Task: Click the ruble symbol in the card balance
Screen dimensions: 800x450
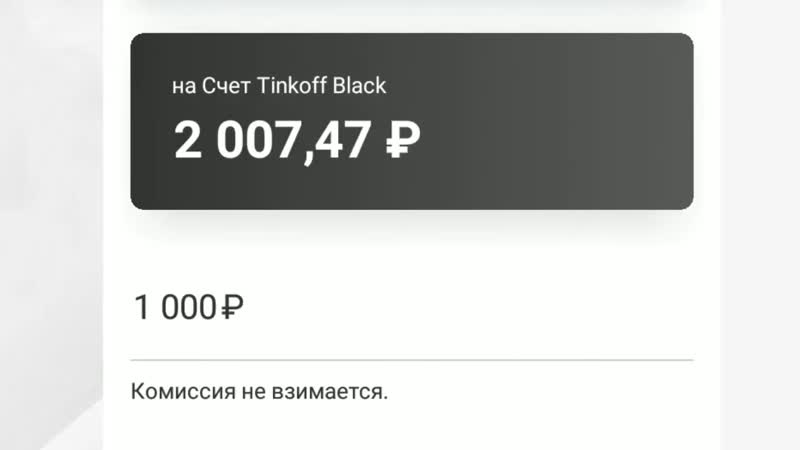Action: pos(402,140)
